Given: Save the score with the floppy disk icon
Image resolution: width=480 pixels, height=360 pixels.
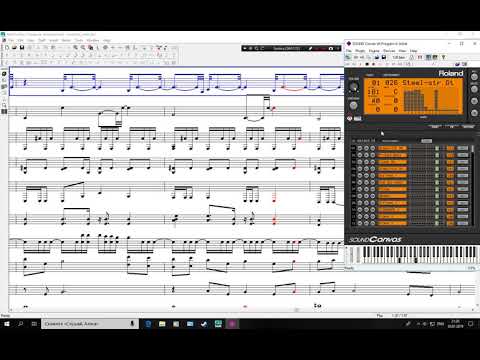Looking at the screenshot, I should click(x=22, y=48).
